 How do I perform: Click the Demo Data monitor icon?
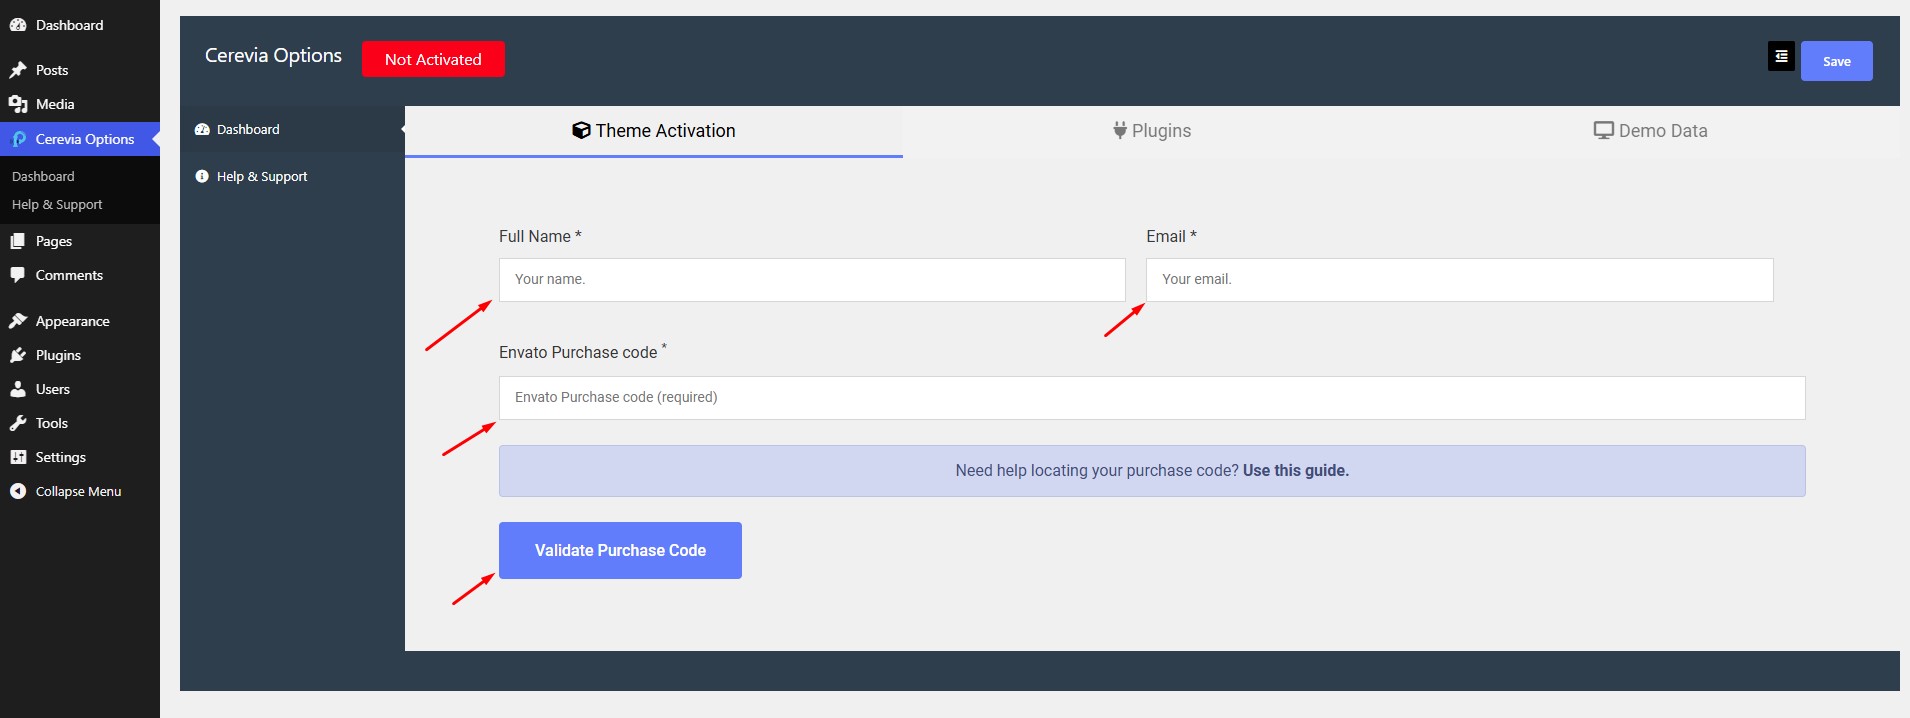coord(1604,130)
